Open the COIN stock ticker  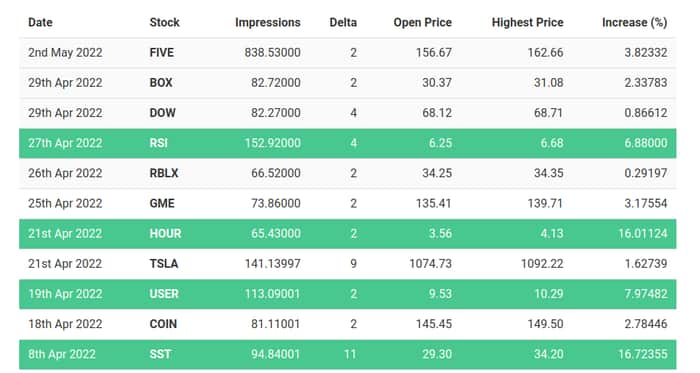(163, 324)
